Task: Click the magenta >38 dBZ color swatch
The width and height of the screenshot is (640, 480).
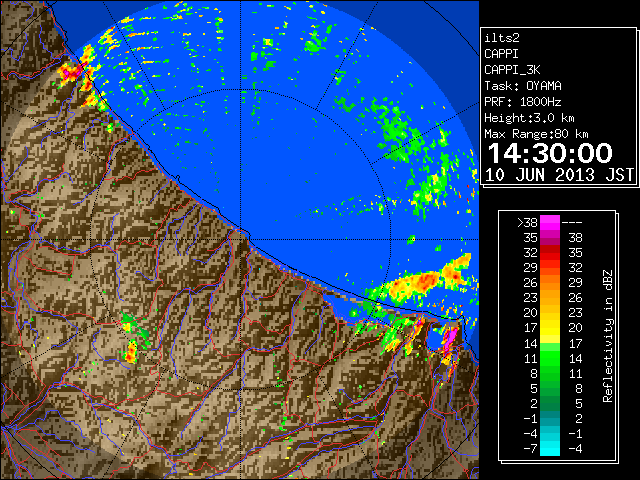Action: (549, 222)
